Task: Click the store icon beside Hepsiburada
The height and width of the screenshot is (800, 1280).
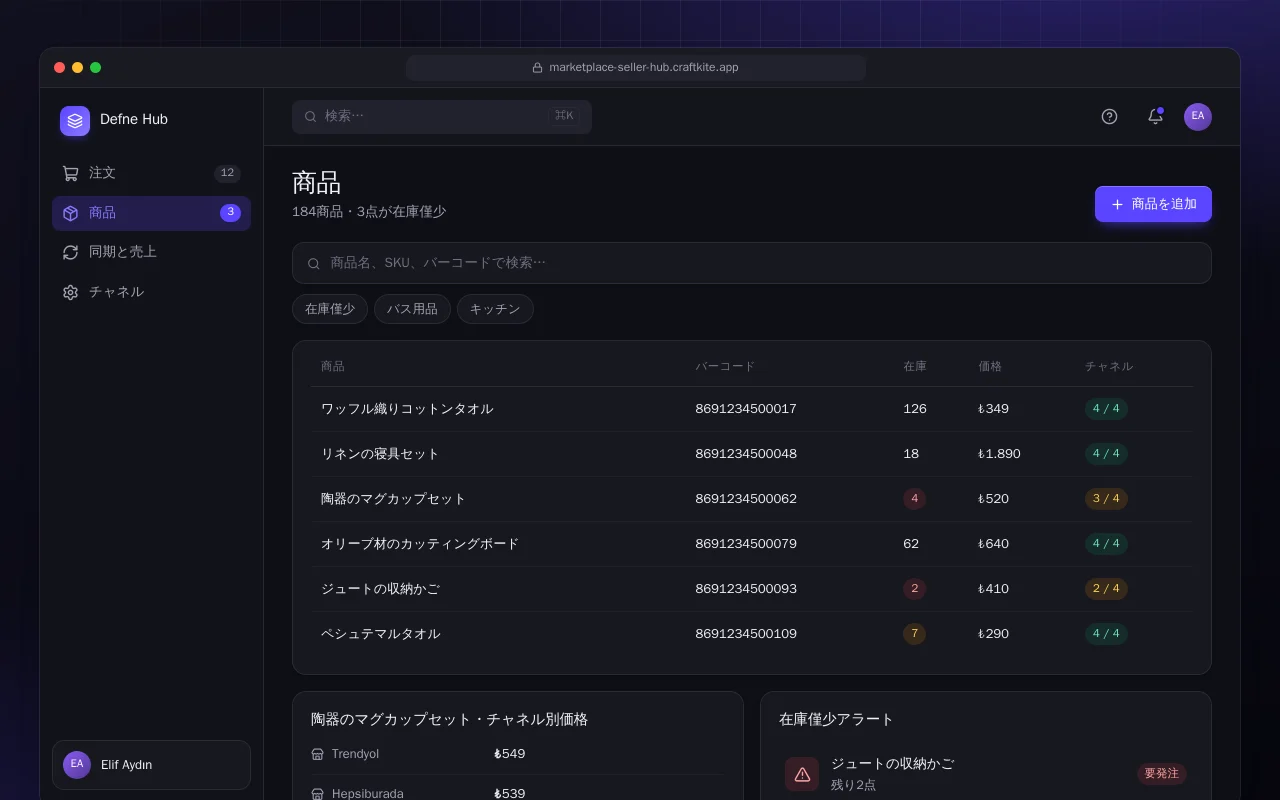Action: click(318, 794)
